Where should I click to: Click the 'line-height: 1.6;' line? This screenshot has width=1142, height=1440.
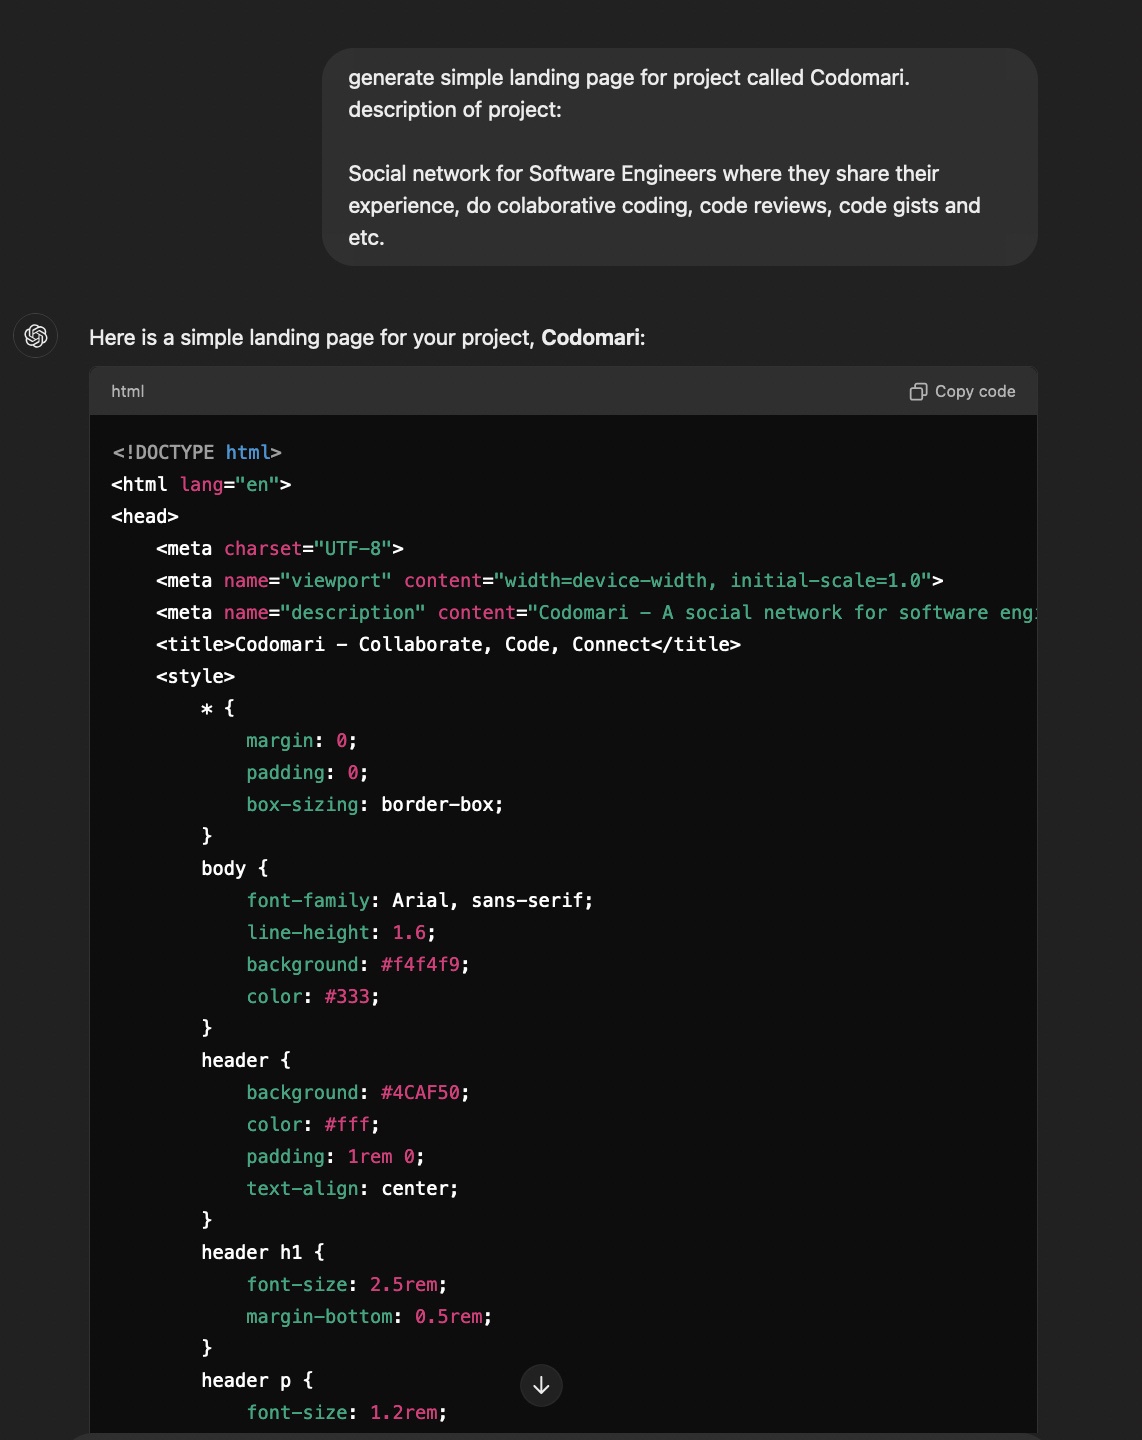(x=341, y=932)
